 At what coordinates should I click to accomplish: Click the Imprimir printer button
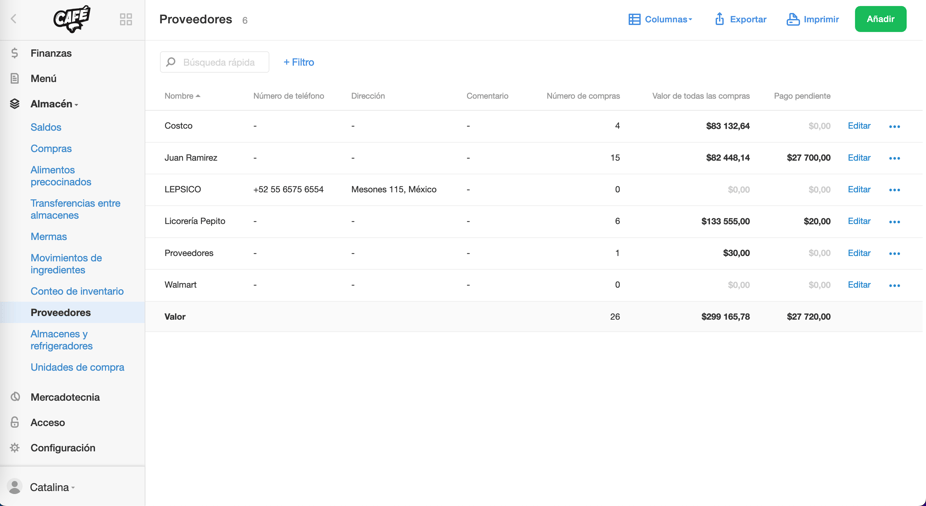click(x=812, y=19)
